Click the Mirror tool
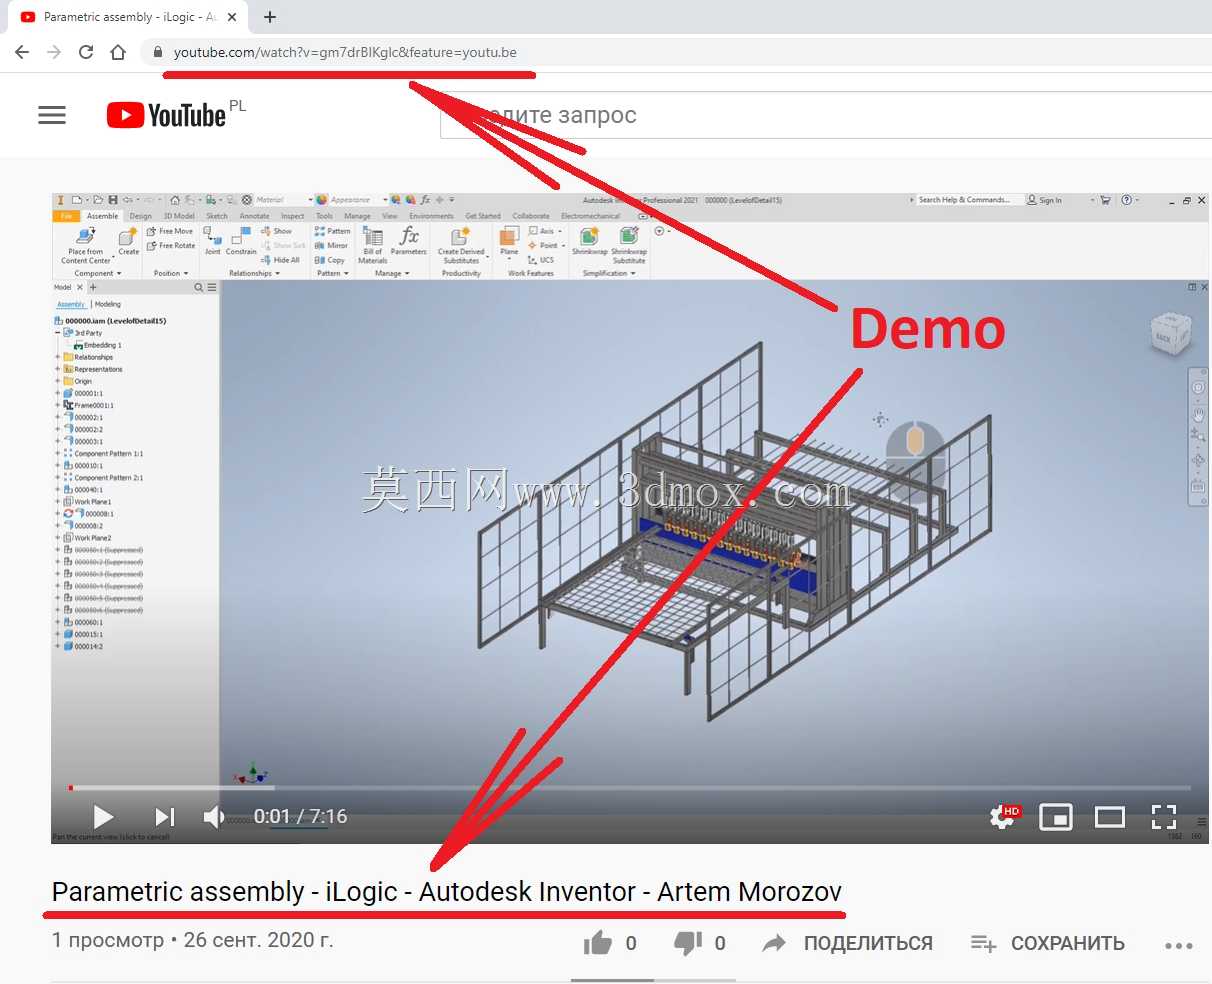Screen dimensions: 1212x984 [331, 246]
